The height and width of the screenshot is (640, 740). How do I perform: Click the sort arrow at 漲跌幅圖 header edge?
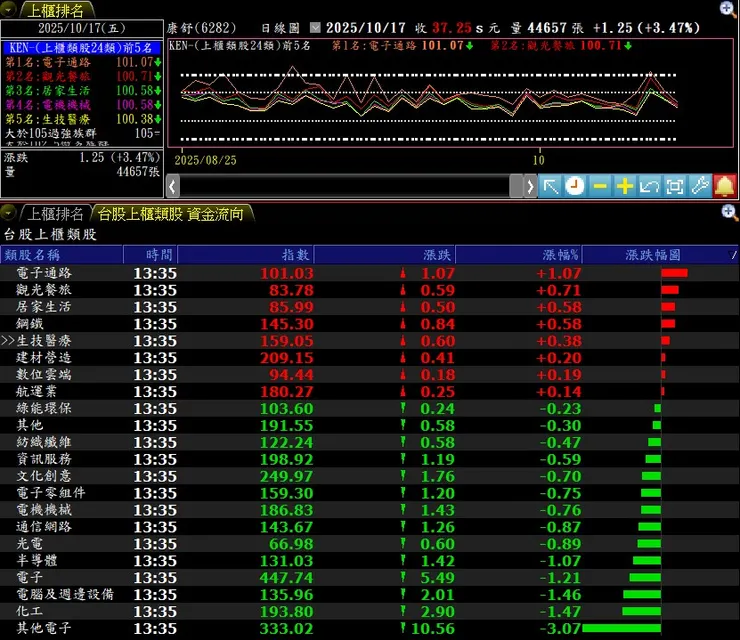pos(733,255)
